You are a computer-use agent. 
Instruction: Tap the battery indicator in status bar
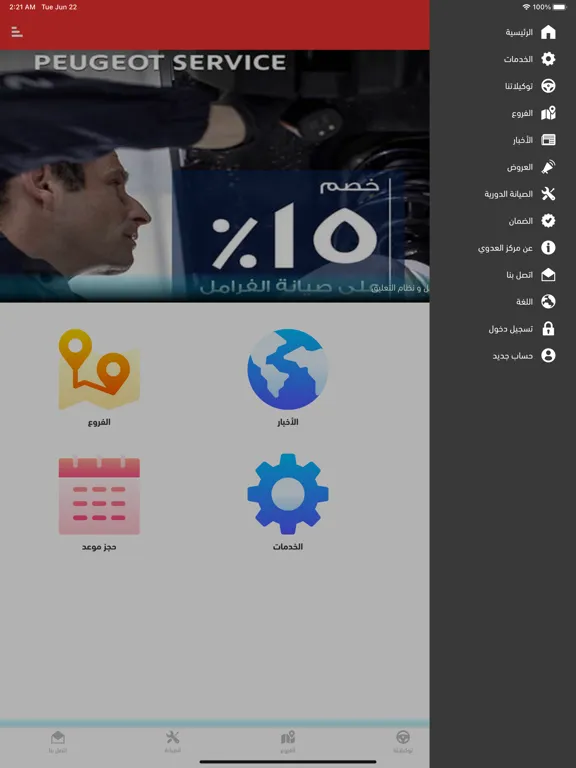tap(559, 7)
